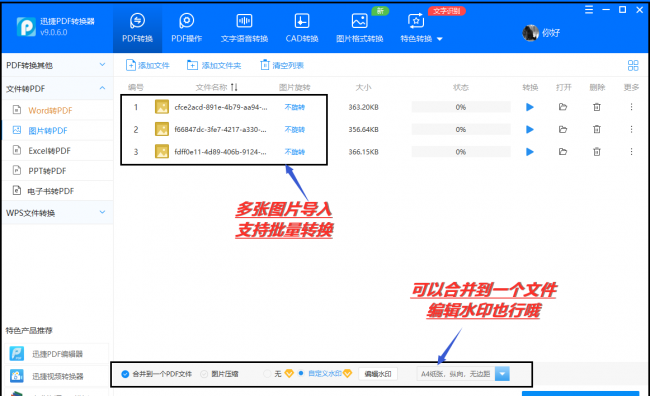Click file name f66847dc-3fe7-4217-a330
Viewport: 650px width, 396px height.
(221, 129)
